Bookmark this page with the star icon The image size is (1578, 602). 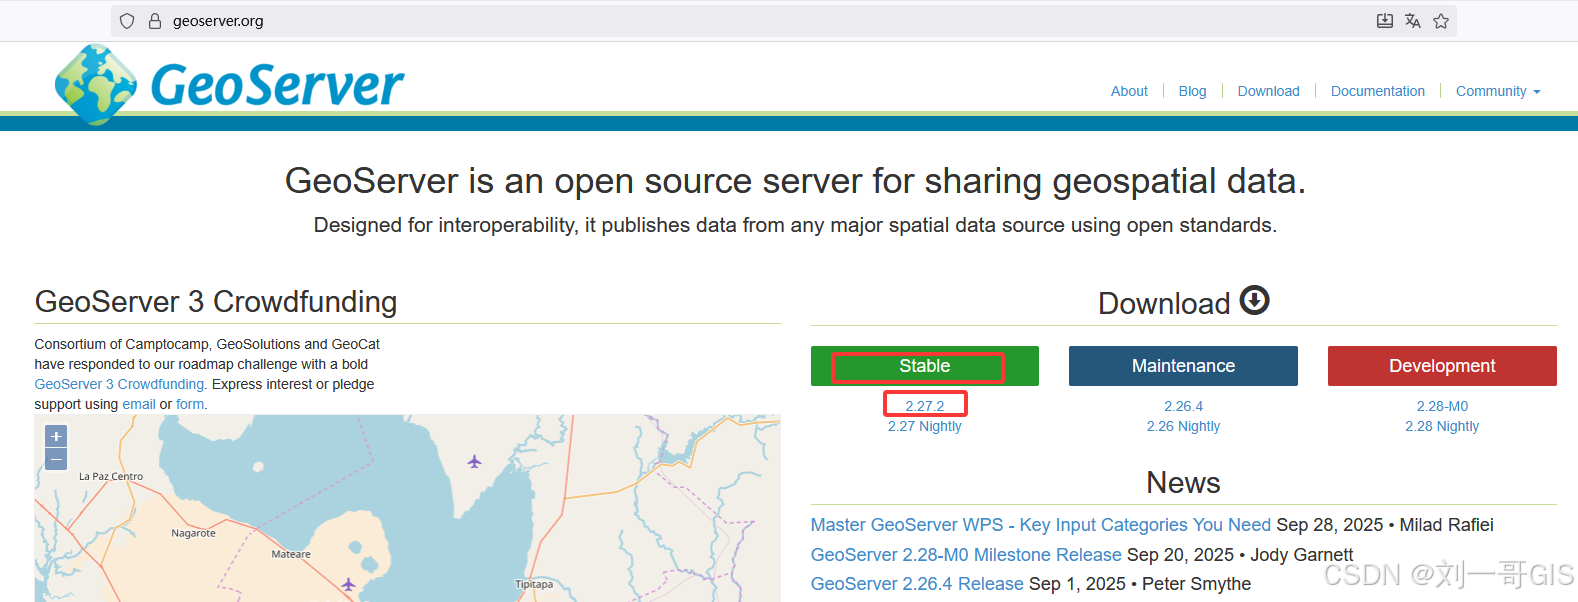click(1441, 21)
